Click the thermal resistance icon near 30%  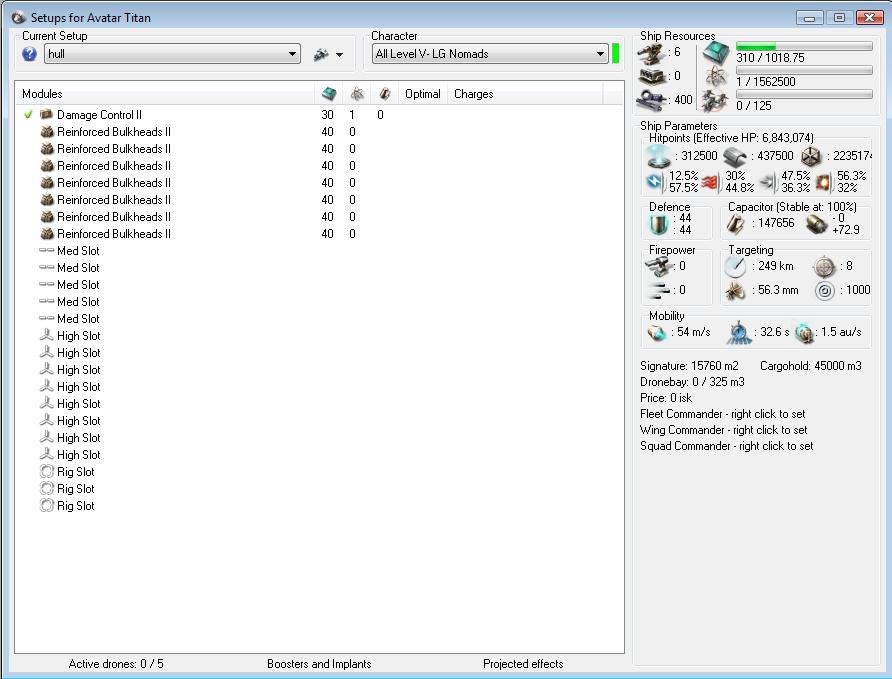pos(710,183)
